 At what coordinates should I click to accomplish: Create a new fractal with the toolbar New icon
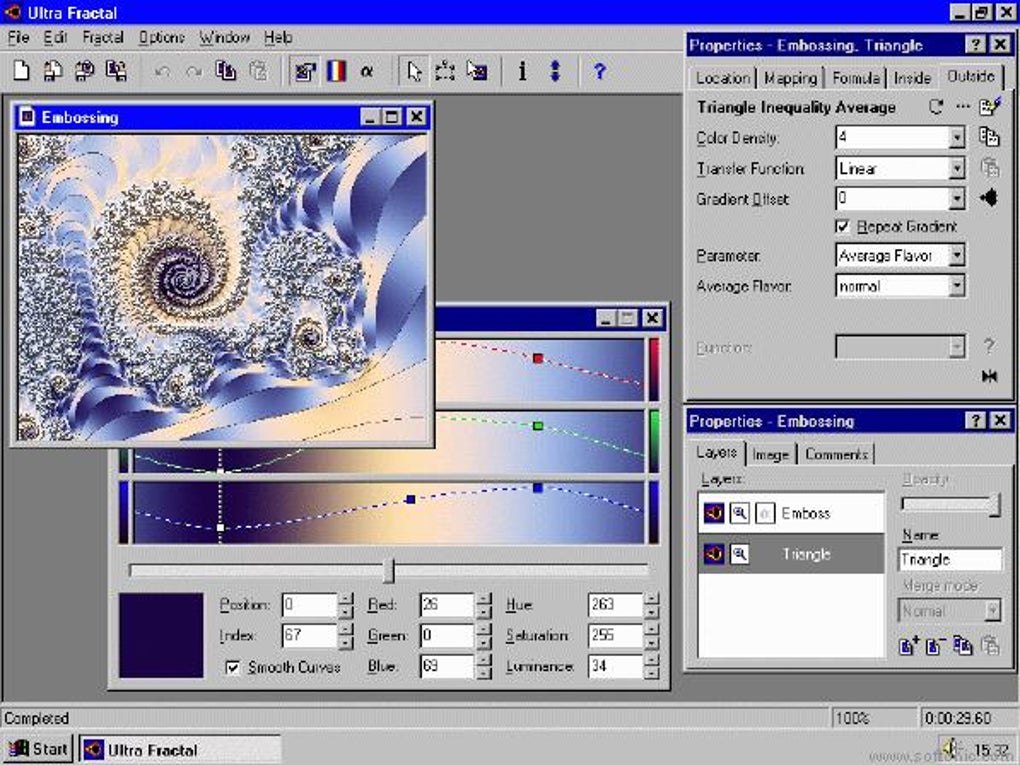coord(21,70)
